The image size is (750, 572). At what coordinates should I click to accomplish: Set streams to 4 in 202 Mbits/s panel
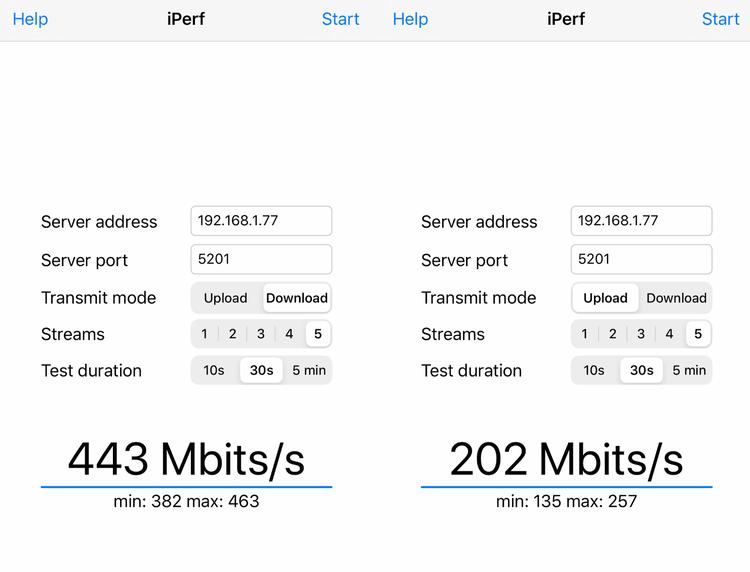tap(669, 334)
